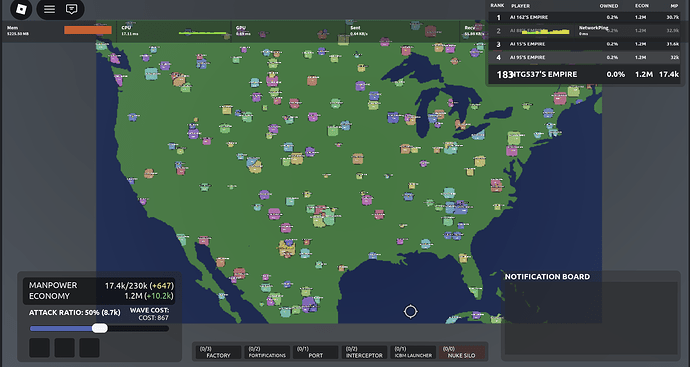Click the 30.7k MP value for AI 162
The width and height of the screenshot is (690, 367).
pyautogui.click(x=672, y=17)
